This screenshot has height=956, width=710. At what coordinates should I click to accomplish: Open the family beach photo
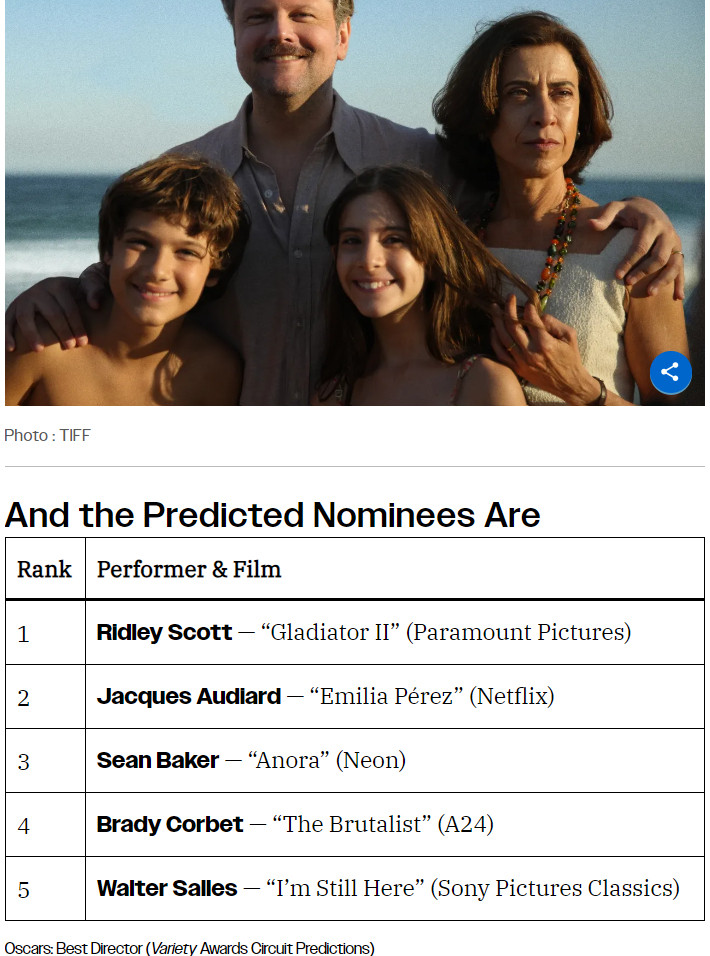[355, 202]
